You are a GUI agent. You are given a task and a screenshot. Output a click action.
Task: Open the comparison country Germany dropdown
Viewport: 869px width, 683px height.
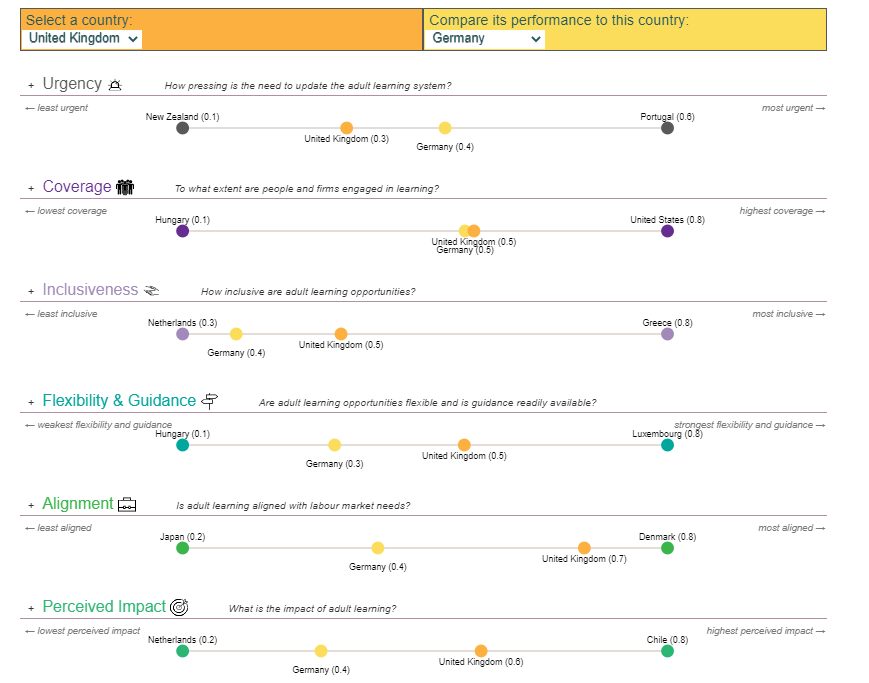coord(487,39)
